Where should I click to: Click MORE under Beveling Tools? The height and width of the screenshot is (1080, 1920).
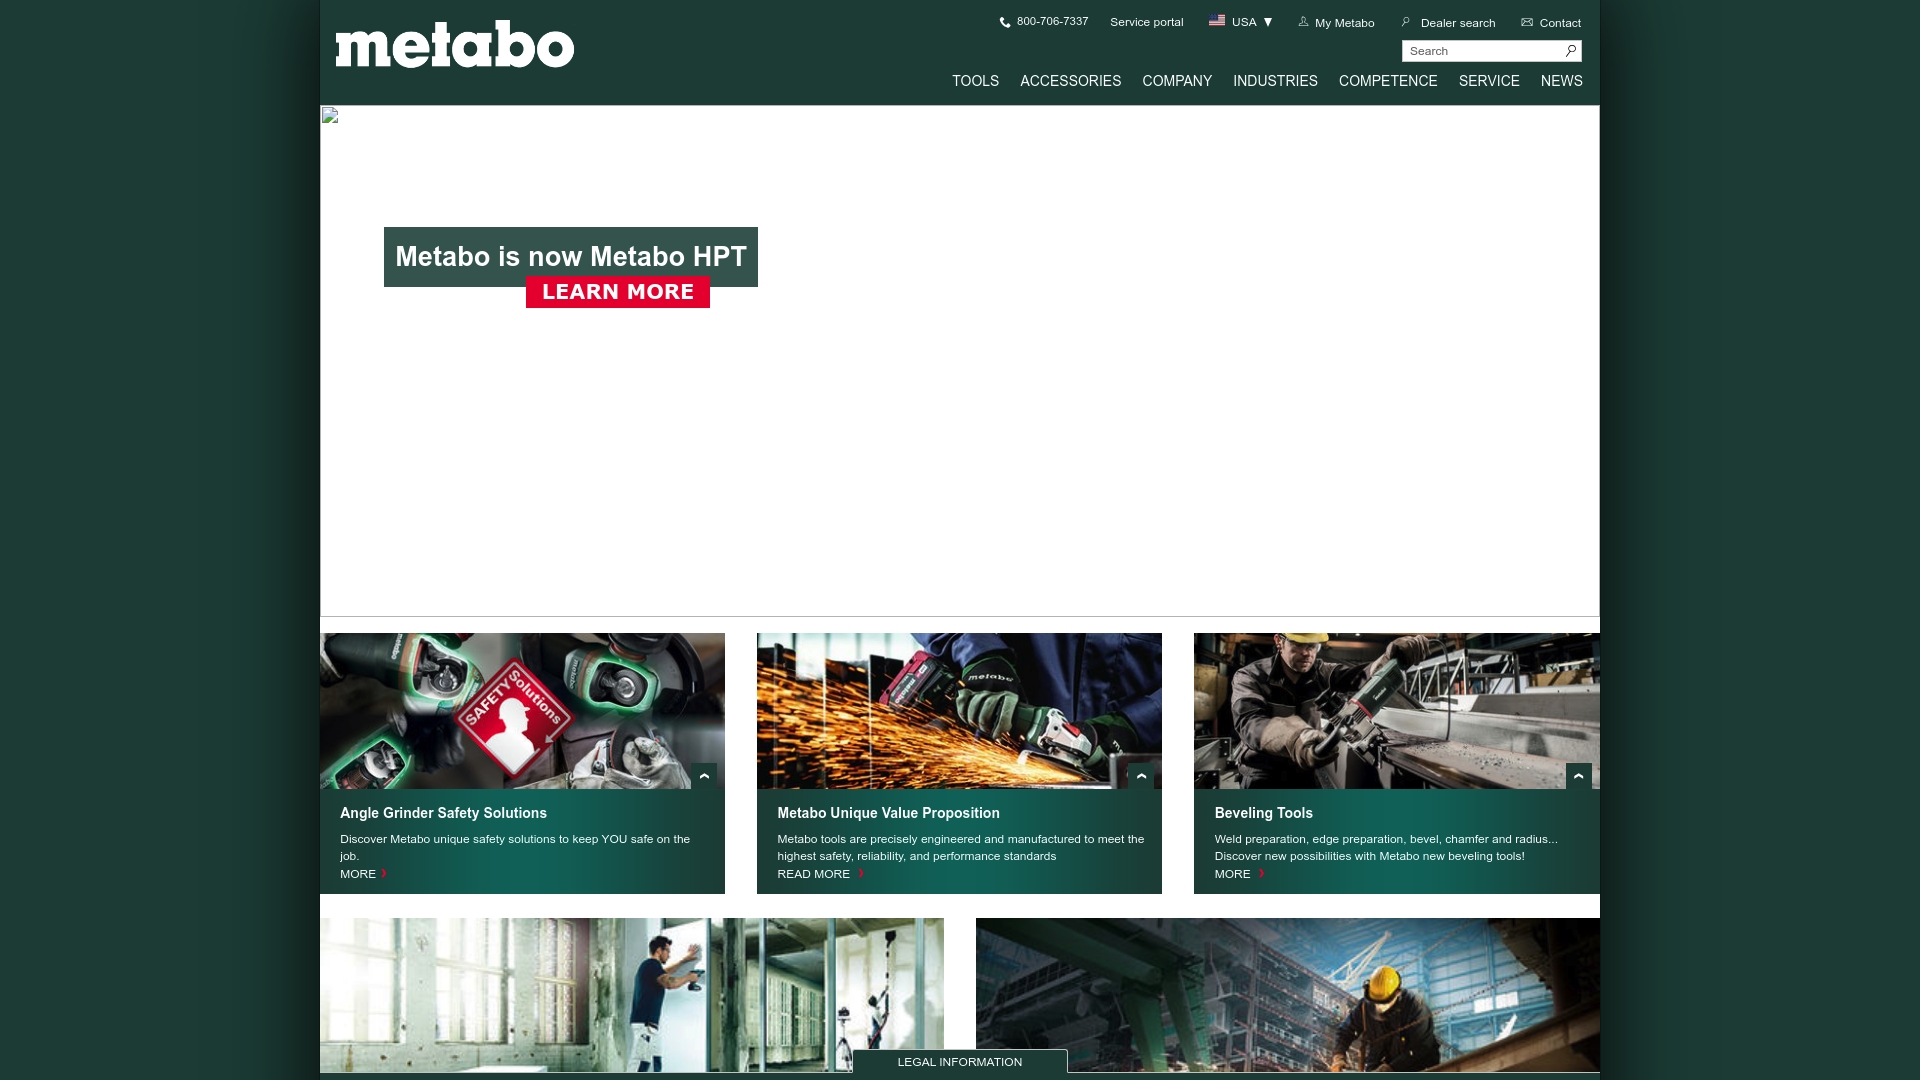click(x=1232, y=874)
